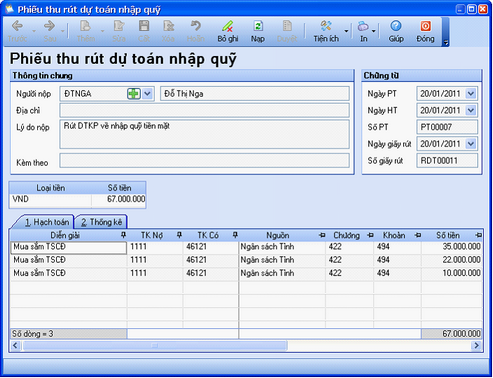Open Người nộp dropdown list
493x378 pixels.
pyautogui.click(x=147, y=94)
